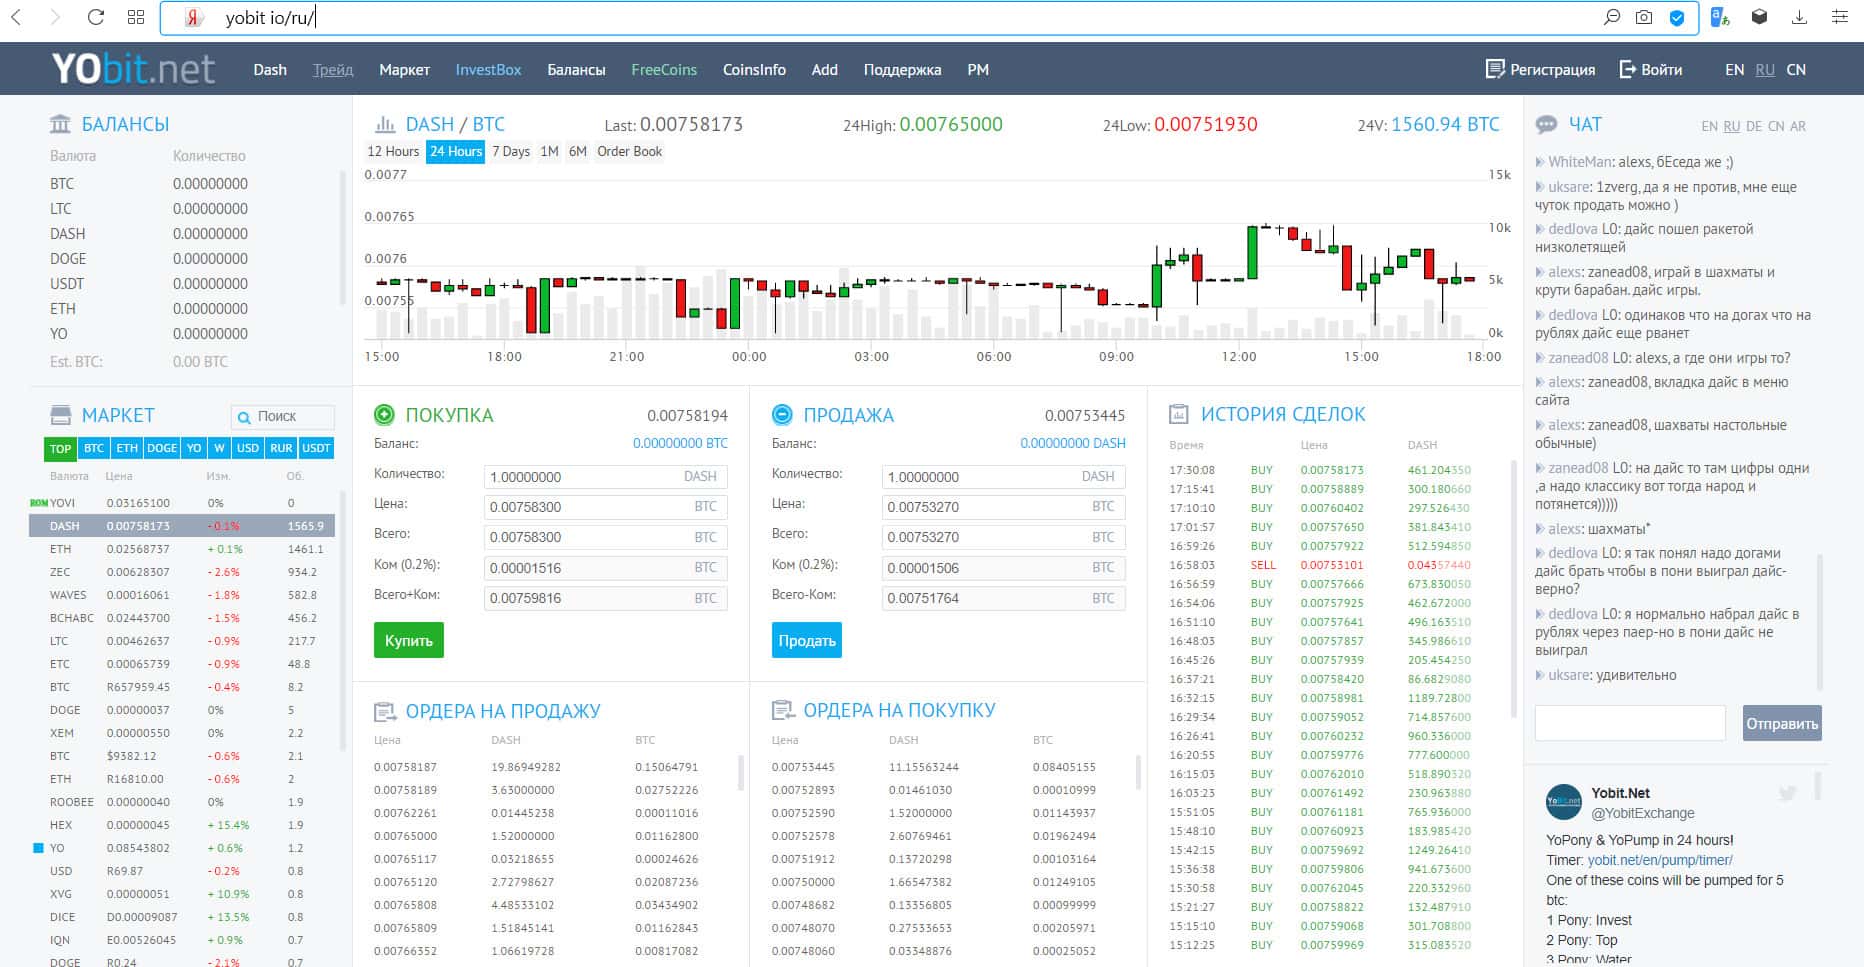Viewport: 1864px width, 967px height.
Task: Click the chat message input field
Action: [1630, 723]
